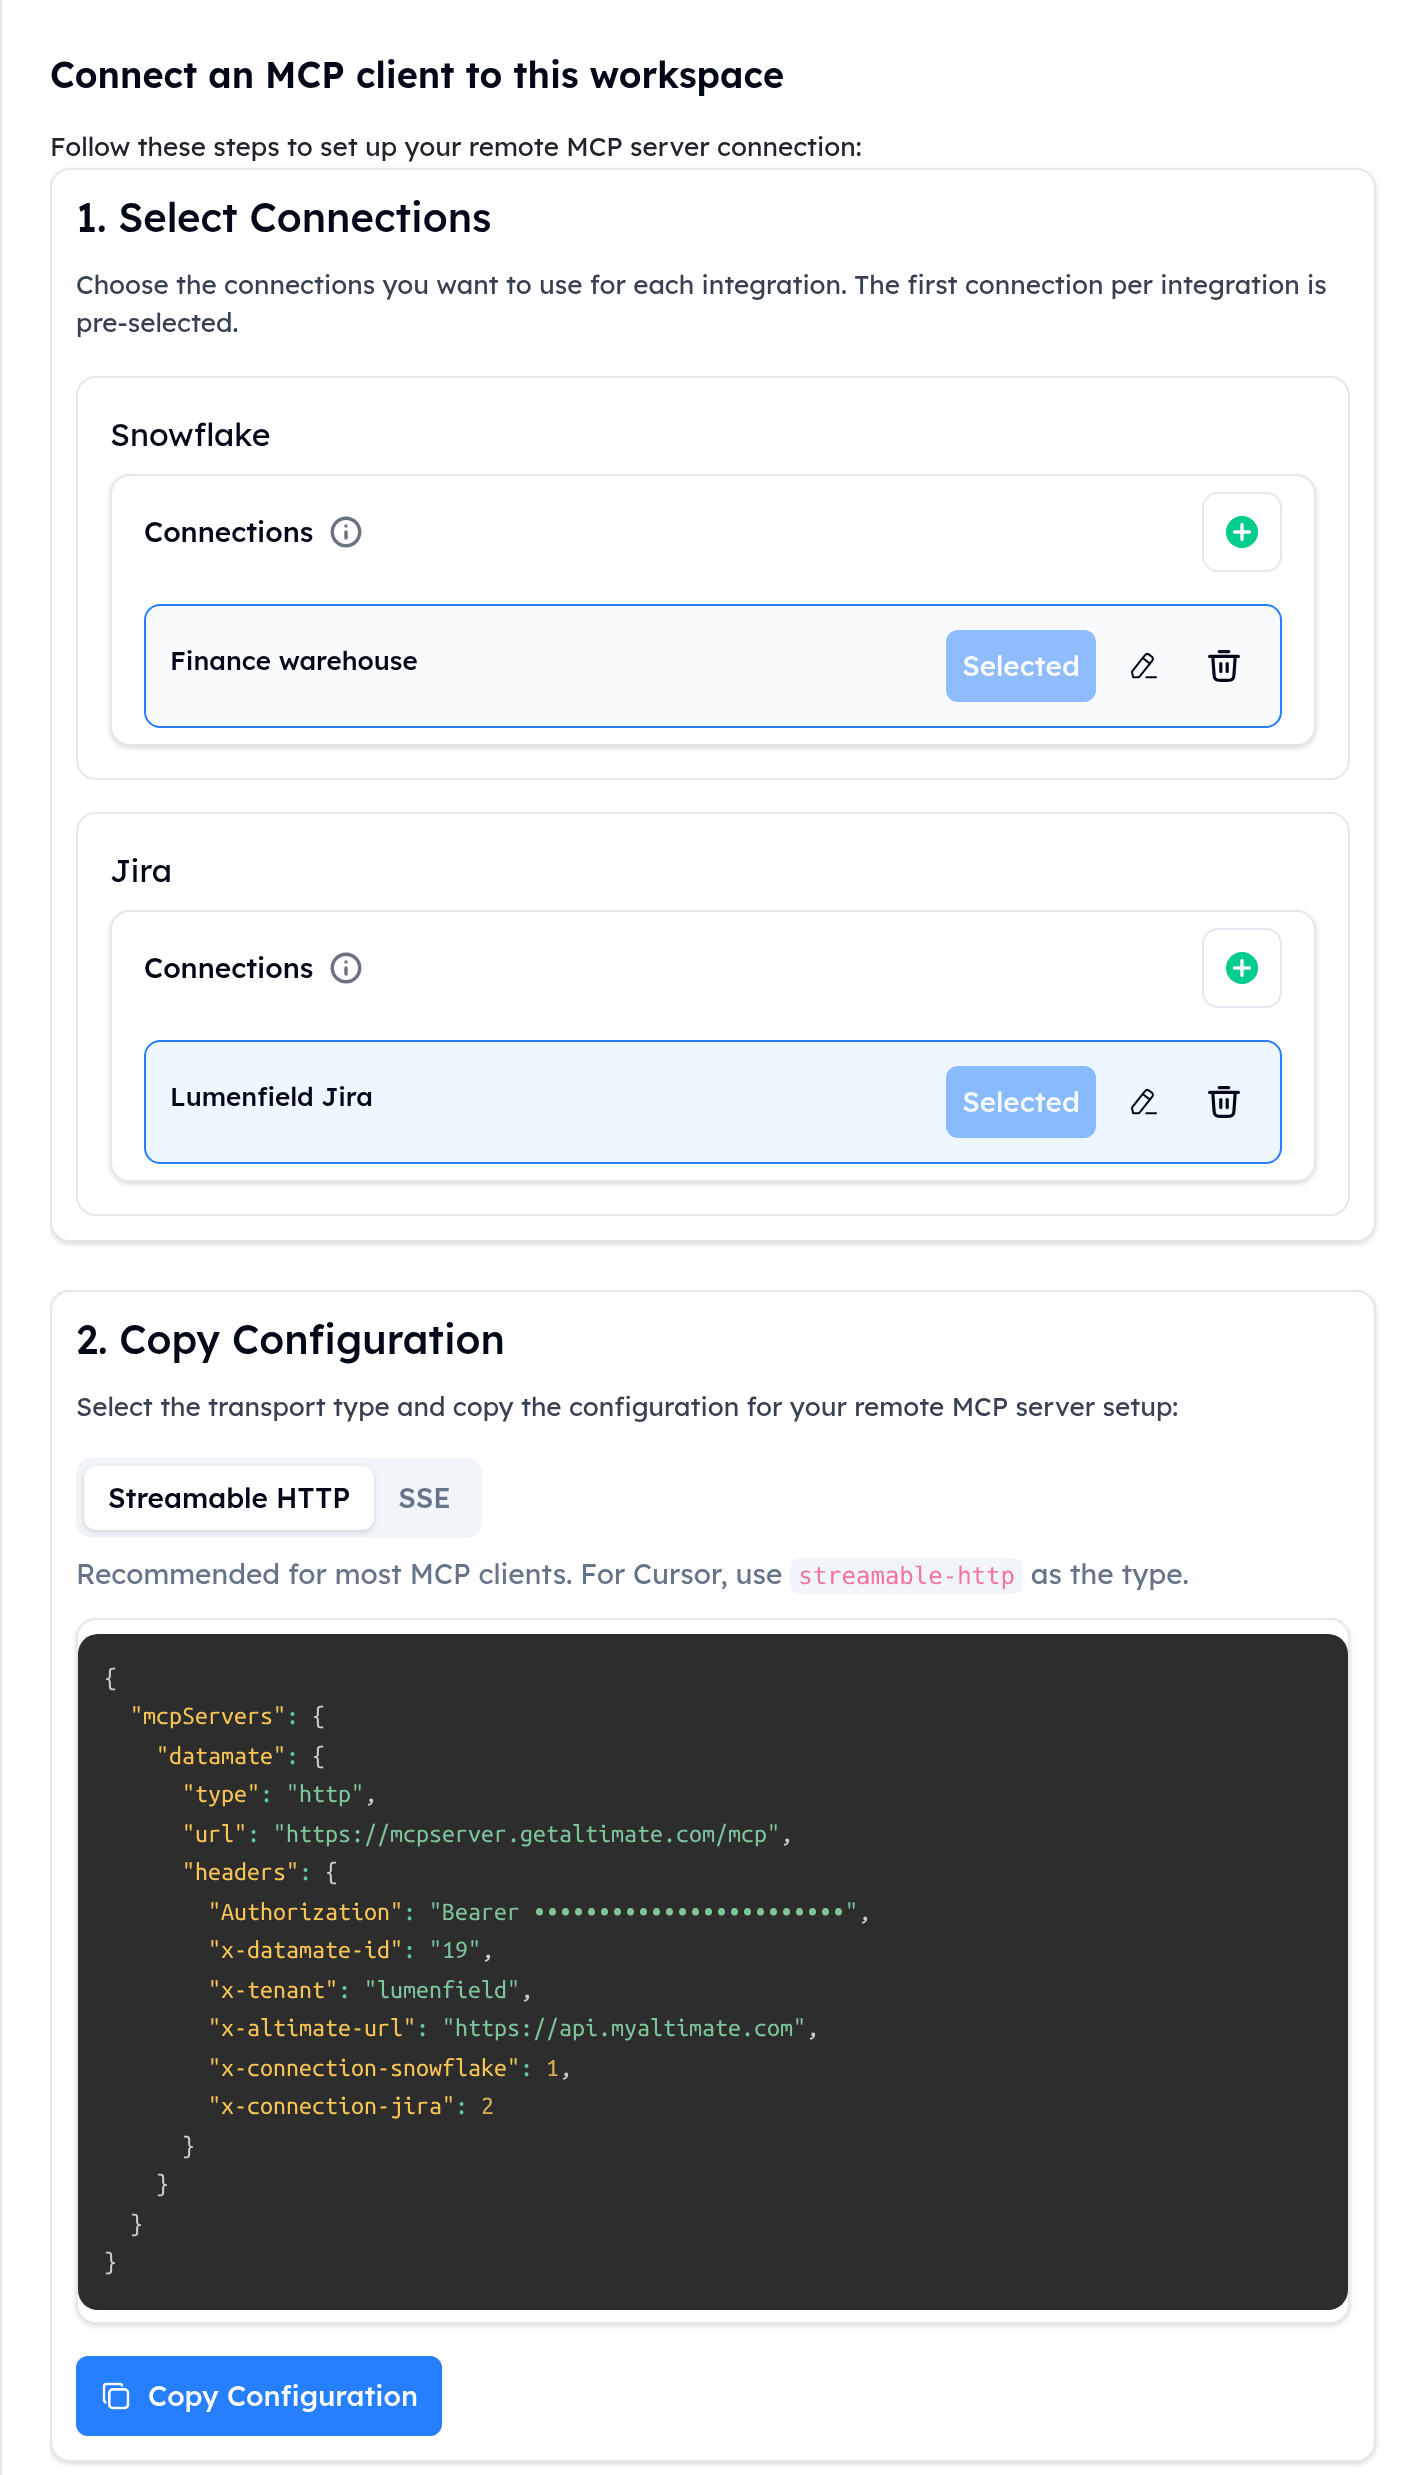Image resolution: width=1408 pixels, height=2475 pixels.
Task: Add a new Jira connection
Action: pyautogui.click(x=1241, y=968)
